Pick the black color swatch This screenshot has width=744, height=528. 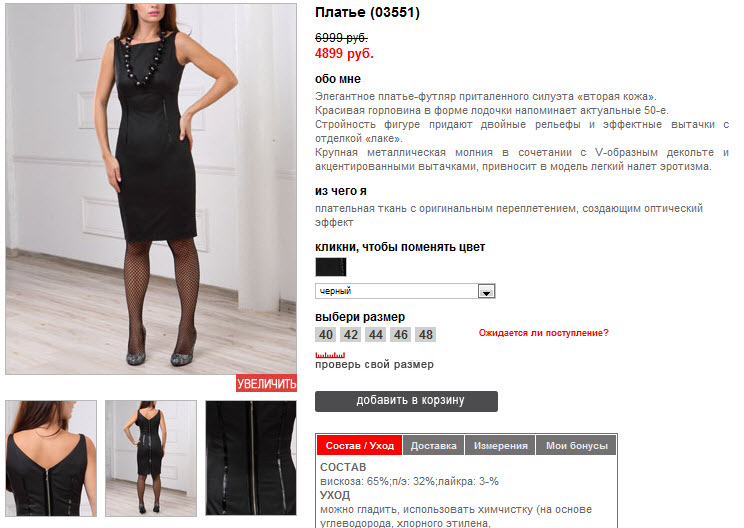point(331,267)
